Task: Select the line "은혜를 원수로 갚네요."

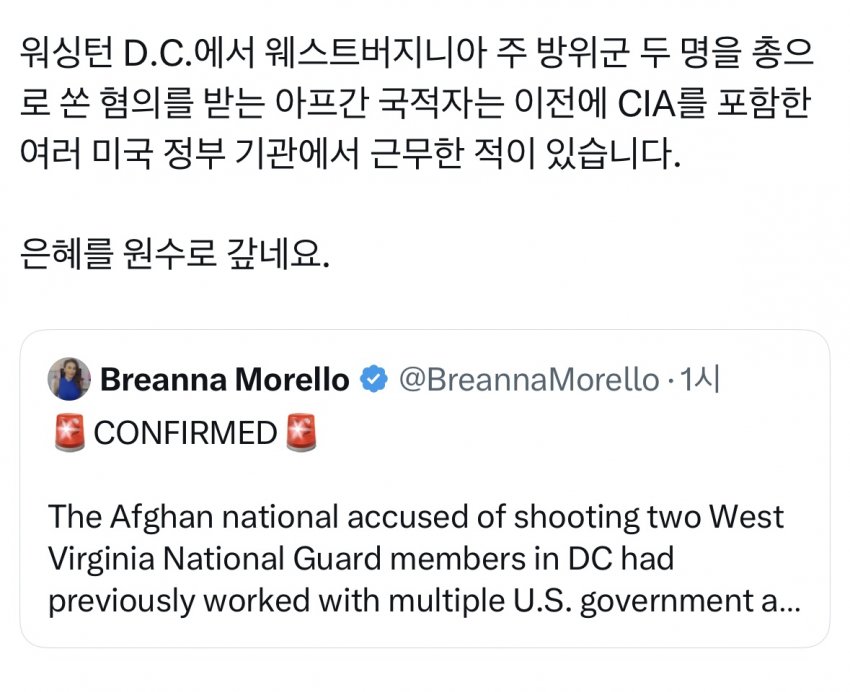Action: [174, 255]
